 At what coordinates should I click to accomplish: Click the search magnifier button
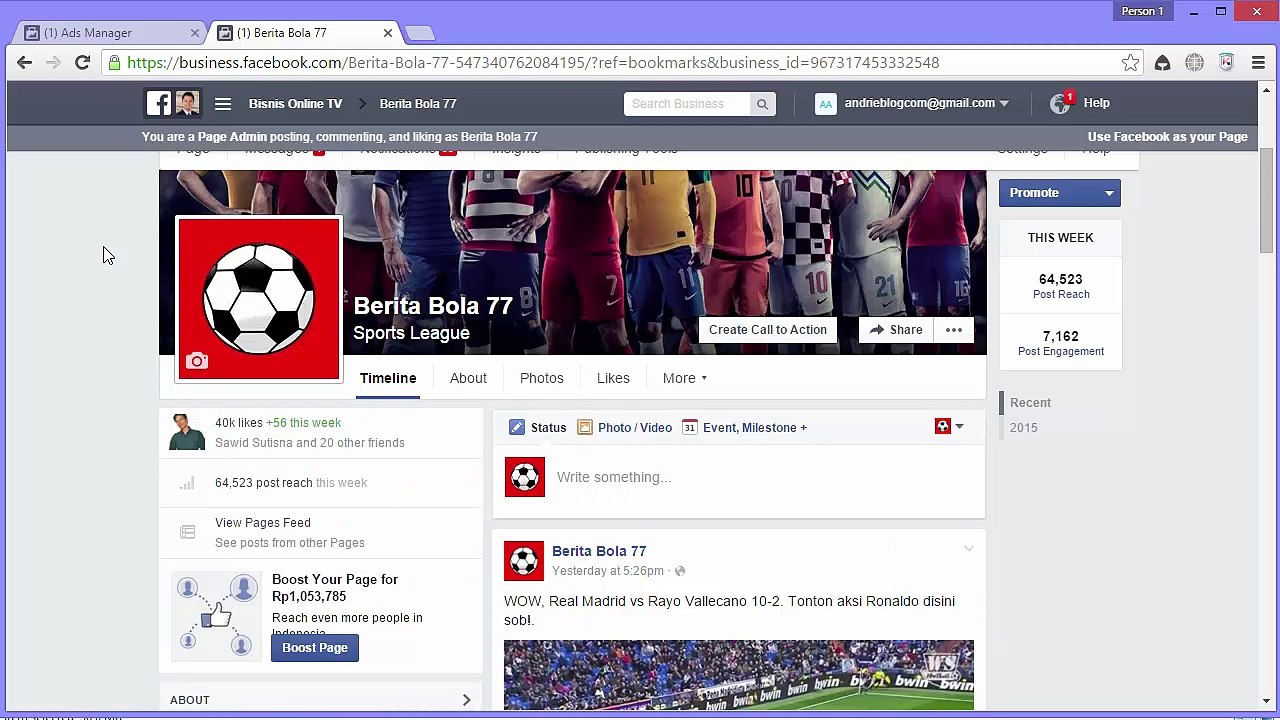tap(762, 104)
